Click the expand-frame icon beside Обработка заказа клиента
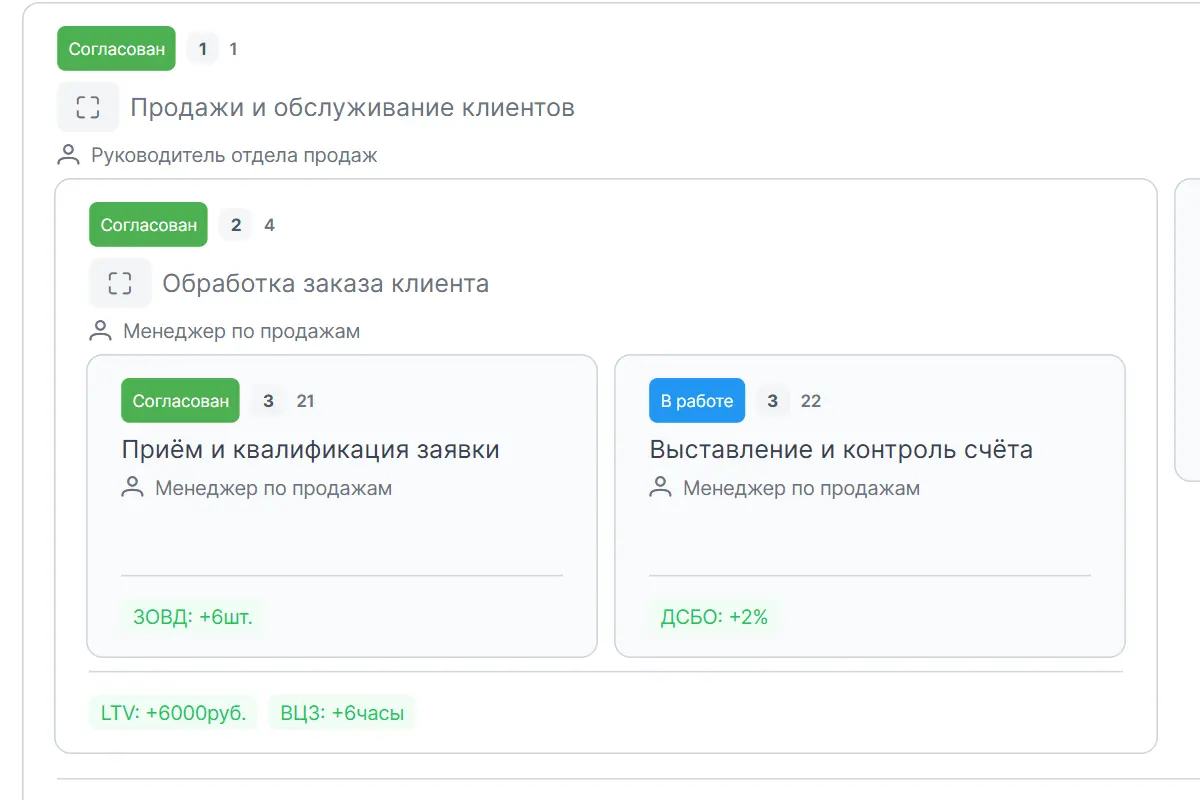Viewport: 1200px width, 800px height. (x=120, y=283)
